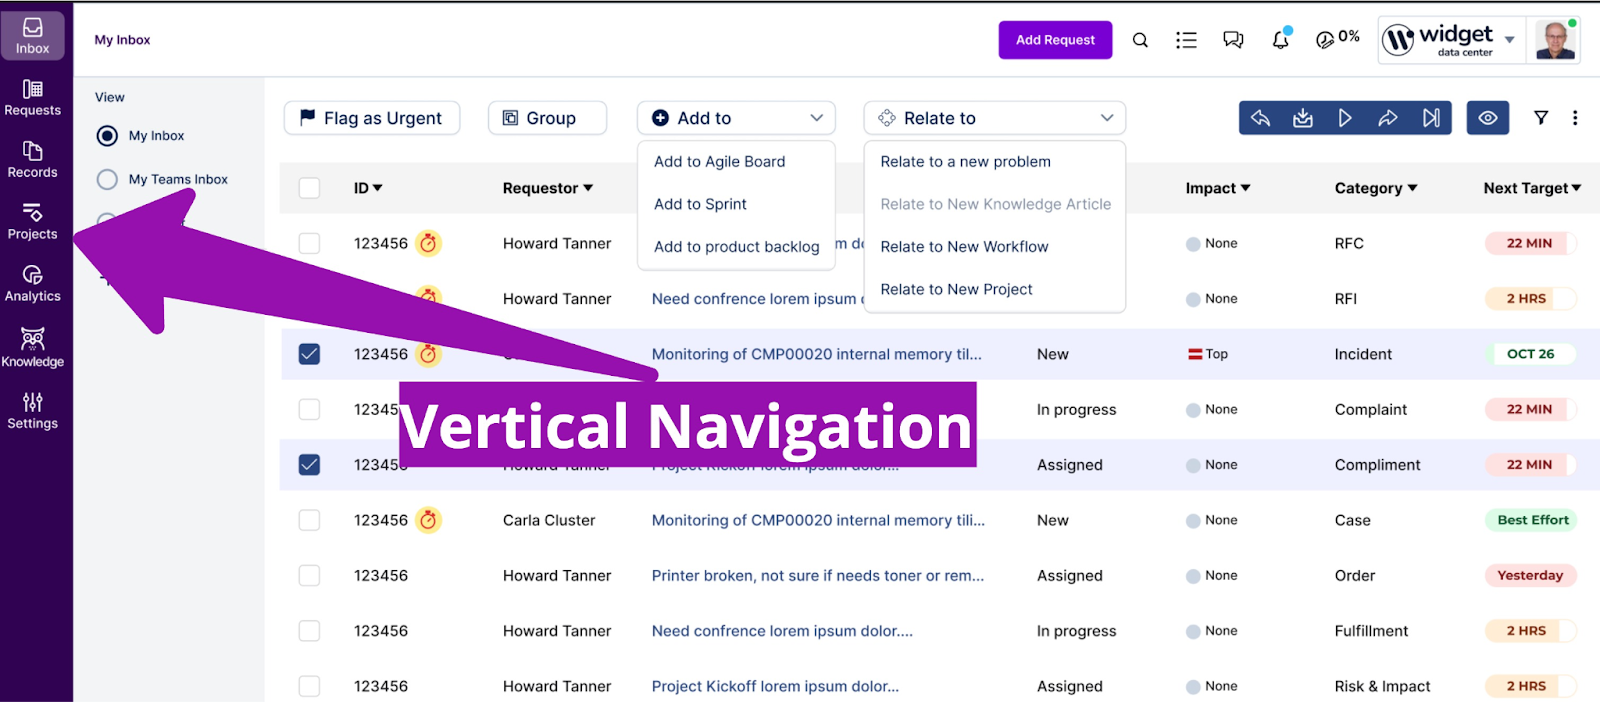The width and height of the screenshot is (1600, 702).
Task: Toggle the eye visibility button
Action: pyautogui.click(x=1488, y=118)
